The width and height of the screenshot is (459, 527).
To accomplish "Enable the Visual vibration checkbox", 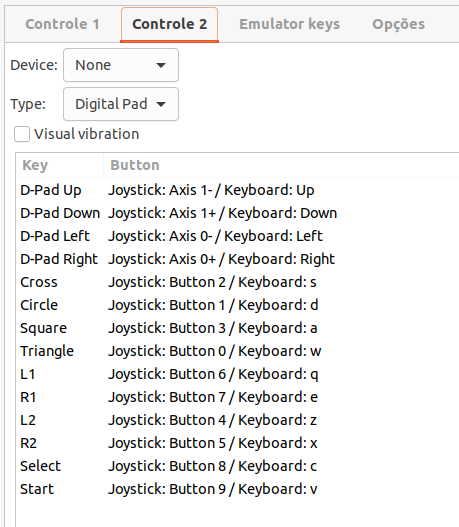I will click(x=22, y=134).
